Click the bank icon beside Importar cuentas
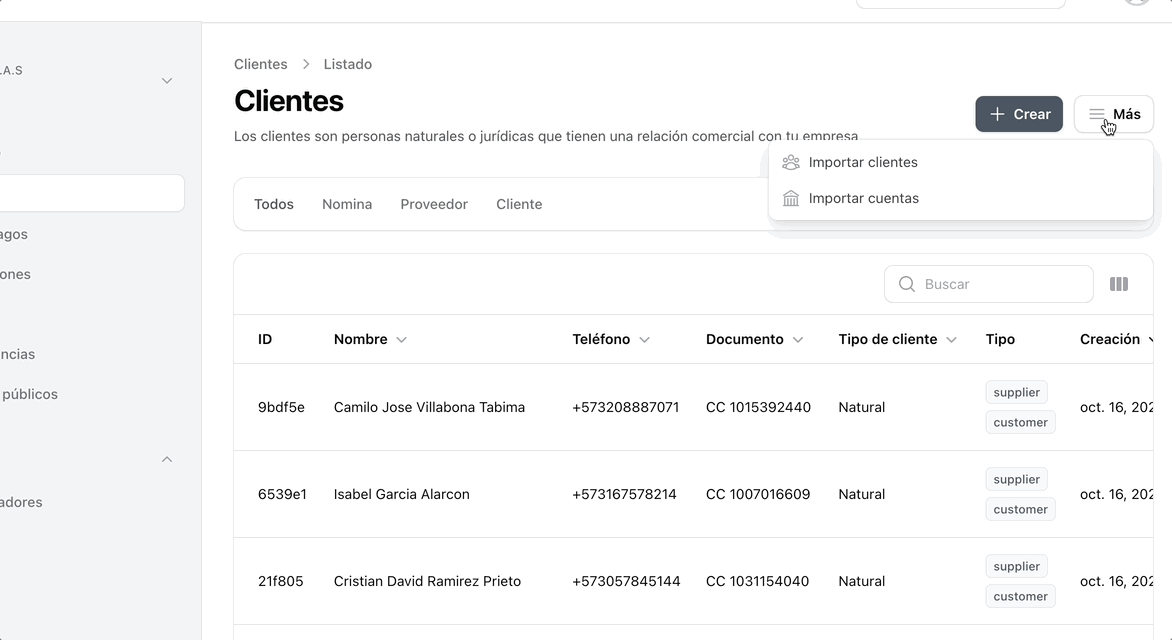This screenshot has width=1172, height=640. pos(790,198)
